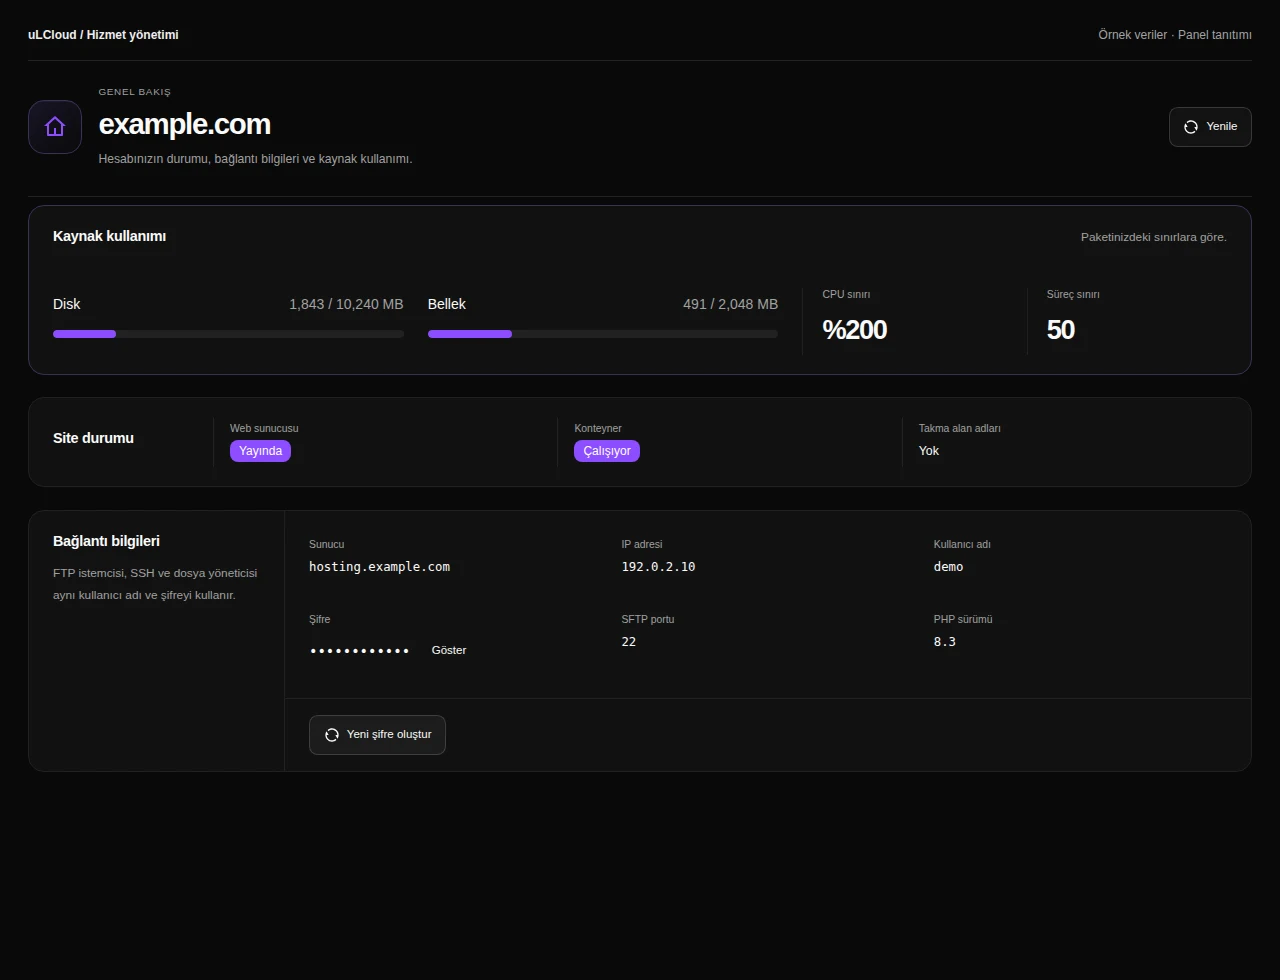
Task: Click the Disk usage progress bar
Action: (228, 334)
